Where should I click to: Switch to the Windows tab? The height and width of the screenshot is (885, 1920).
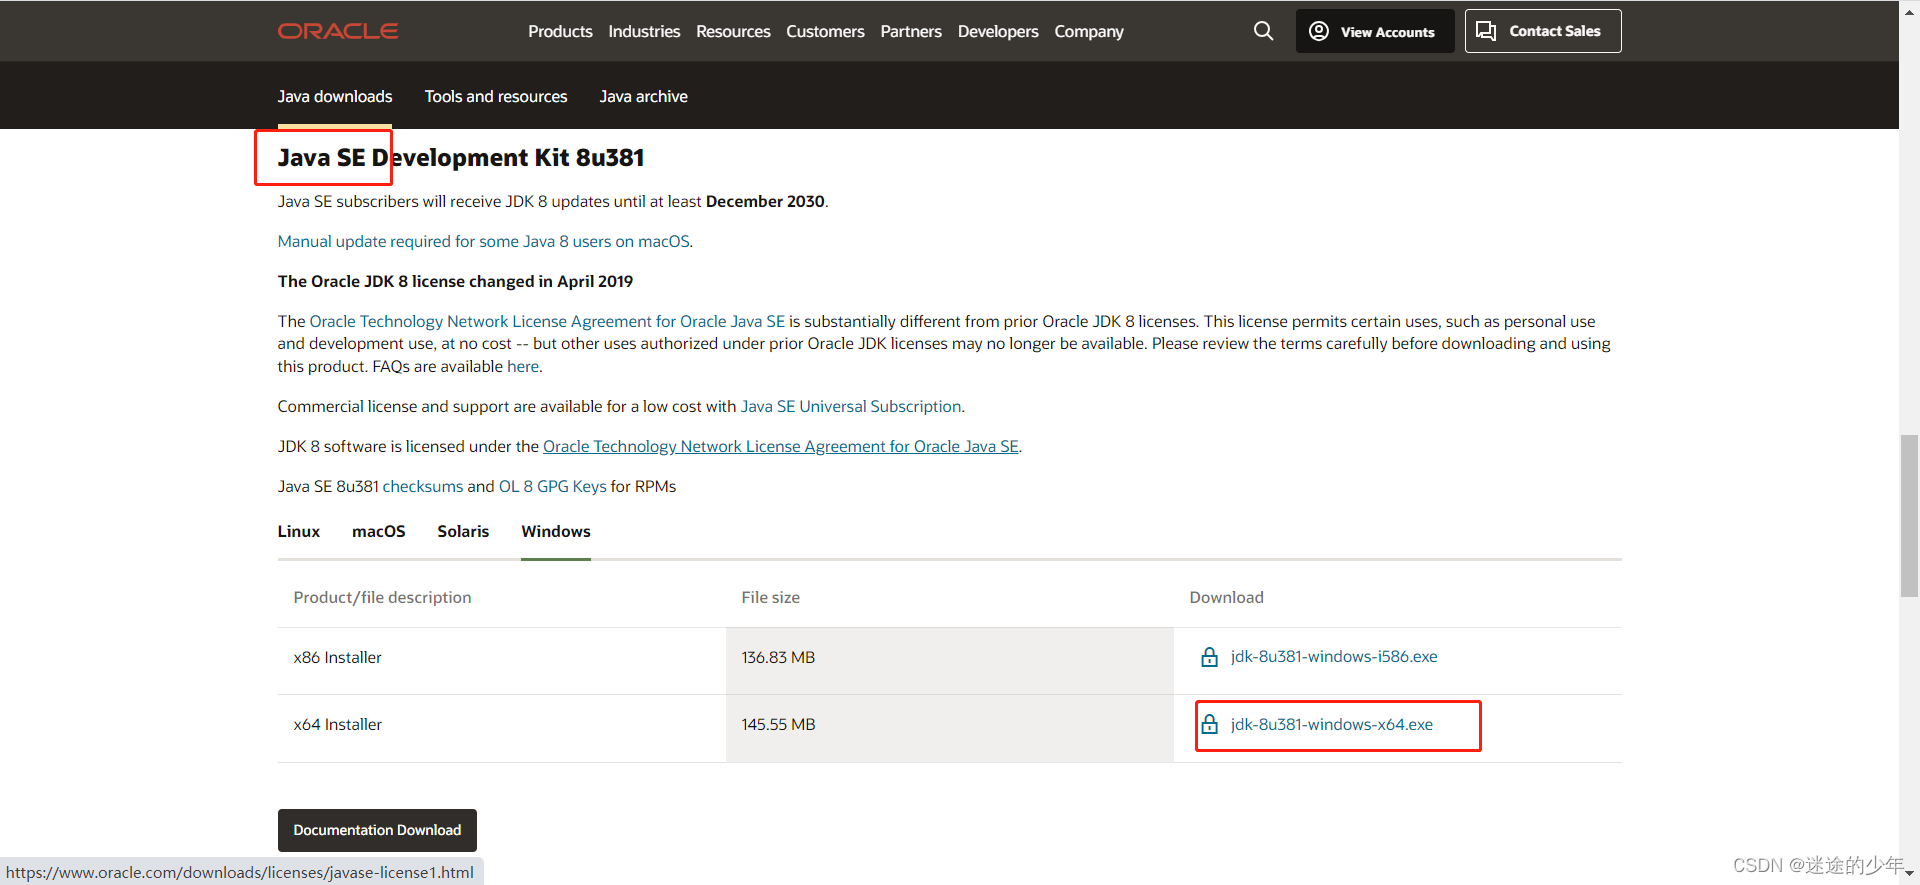click(556, 531)
